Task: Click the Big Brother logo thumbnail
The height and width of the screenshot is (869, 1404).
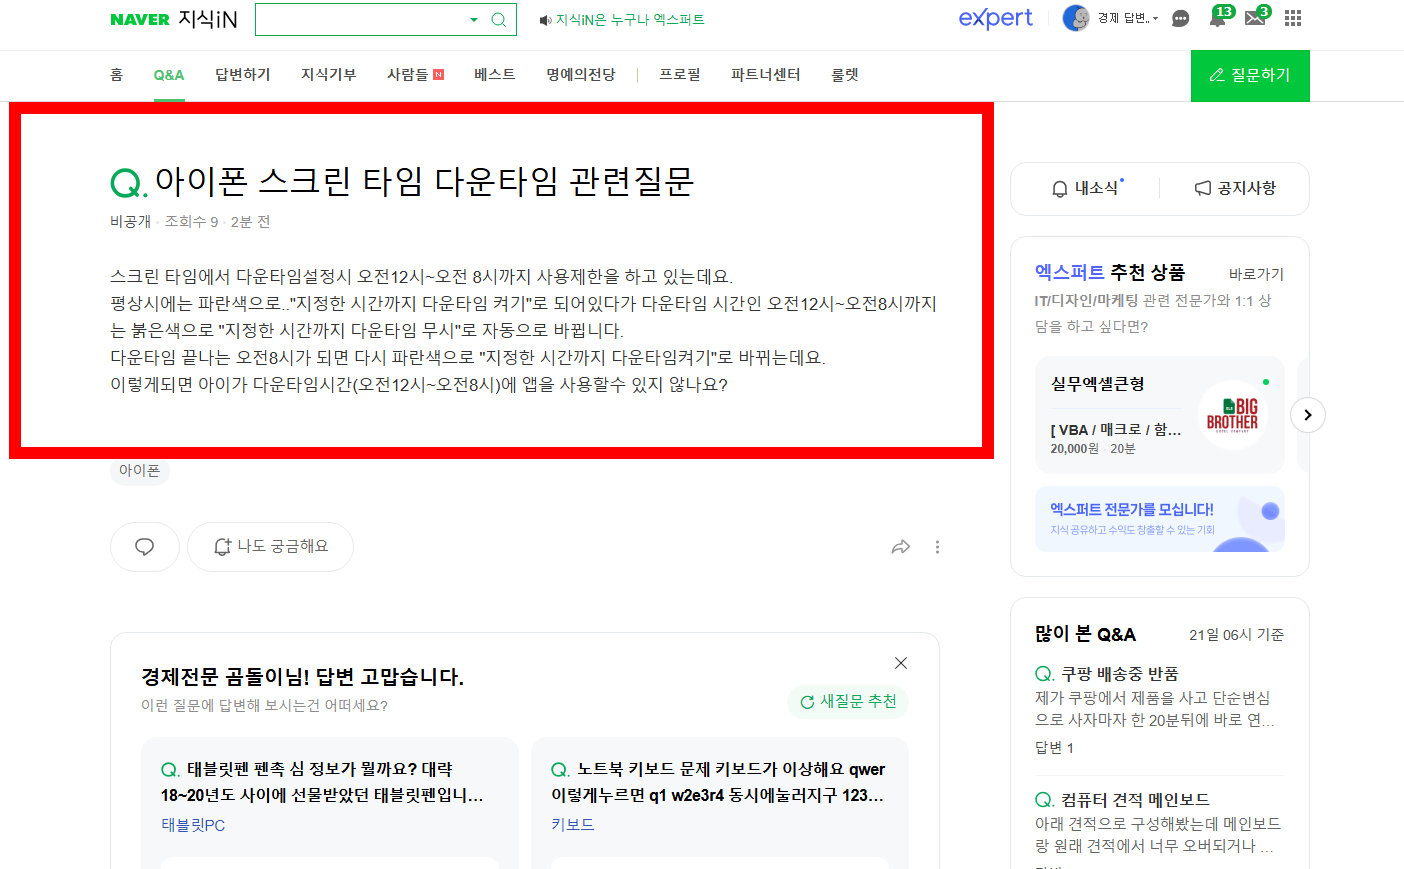Action: pos(1233,414)
